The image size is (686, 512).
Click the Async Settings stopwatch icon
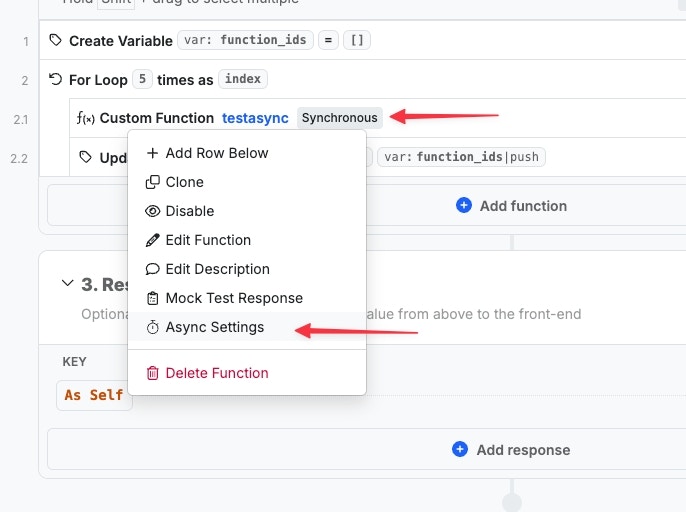click(x=153, y=327)
